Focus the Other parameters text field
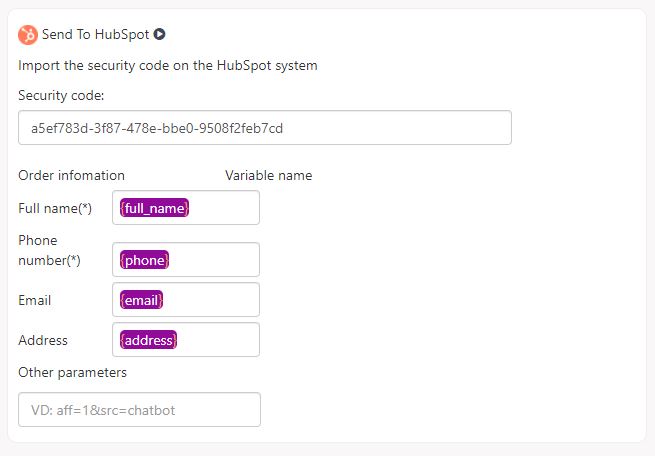 point(140,410)
